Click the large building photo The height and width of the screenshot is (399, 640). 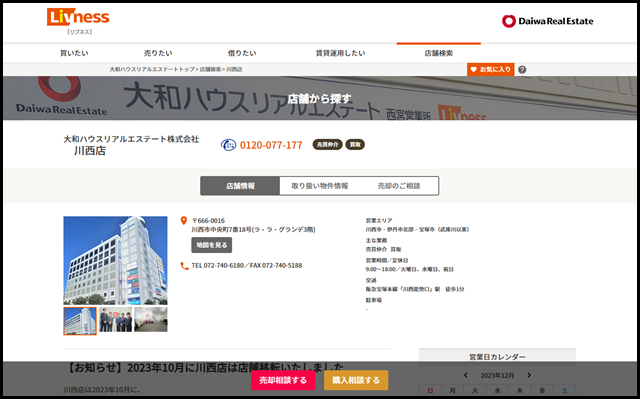tap(116, 260)
